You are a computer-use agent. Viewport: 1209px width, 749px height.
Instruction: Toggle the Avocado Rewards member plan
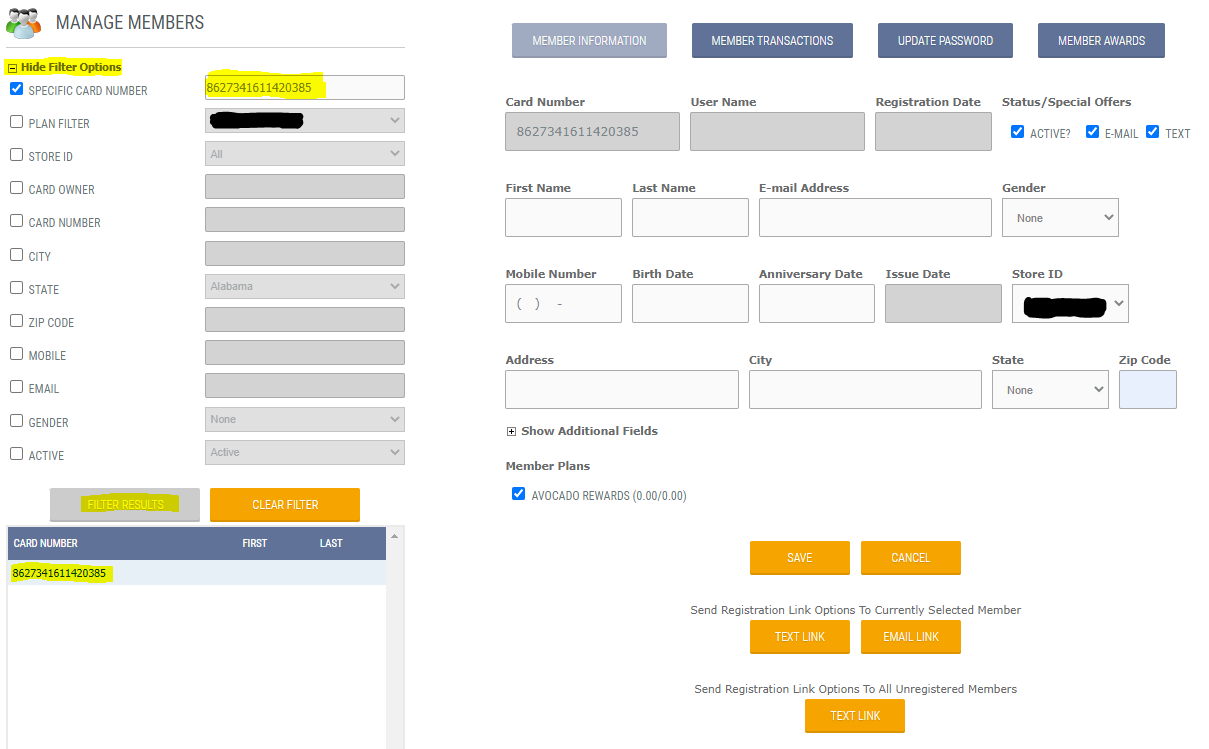(x=518, y=493)
